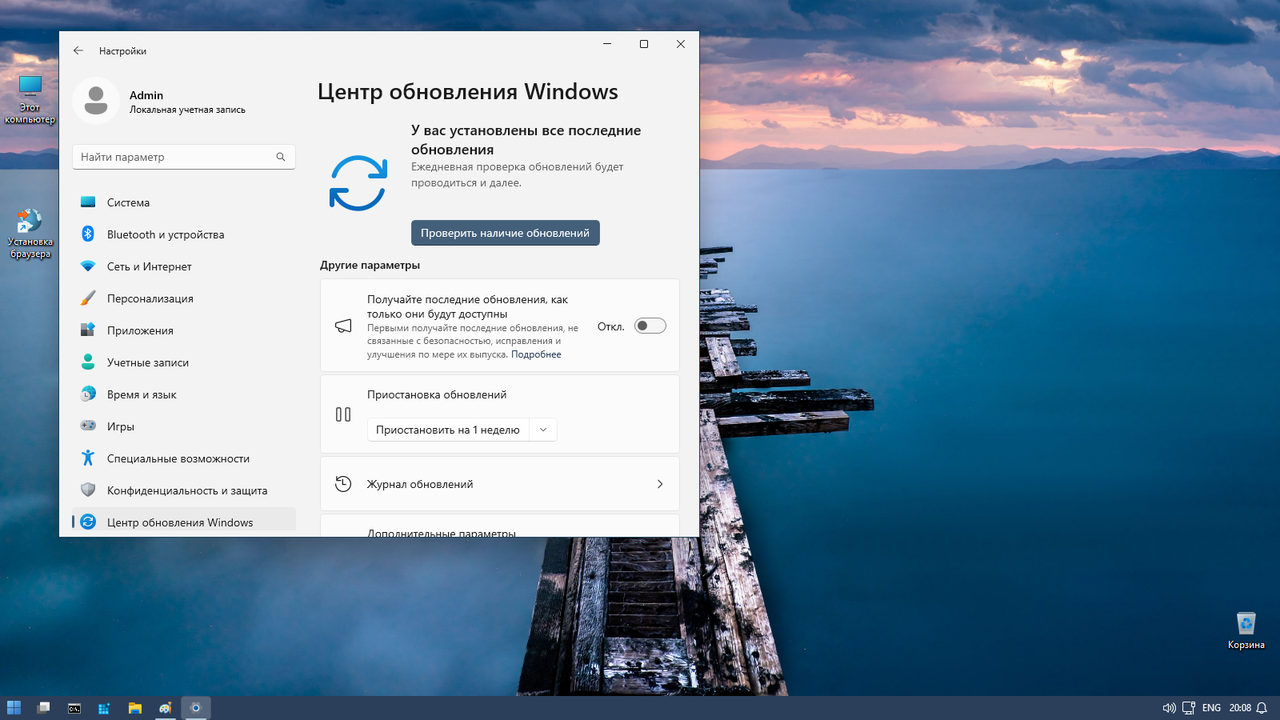Open Task View on the taskbar
This screenshot has height=720, width=1280.
coord(44,708)
